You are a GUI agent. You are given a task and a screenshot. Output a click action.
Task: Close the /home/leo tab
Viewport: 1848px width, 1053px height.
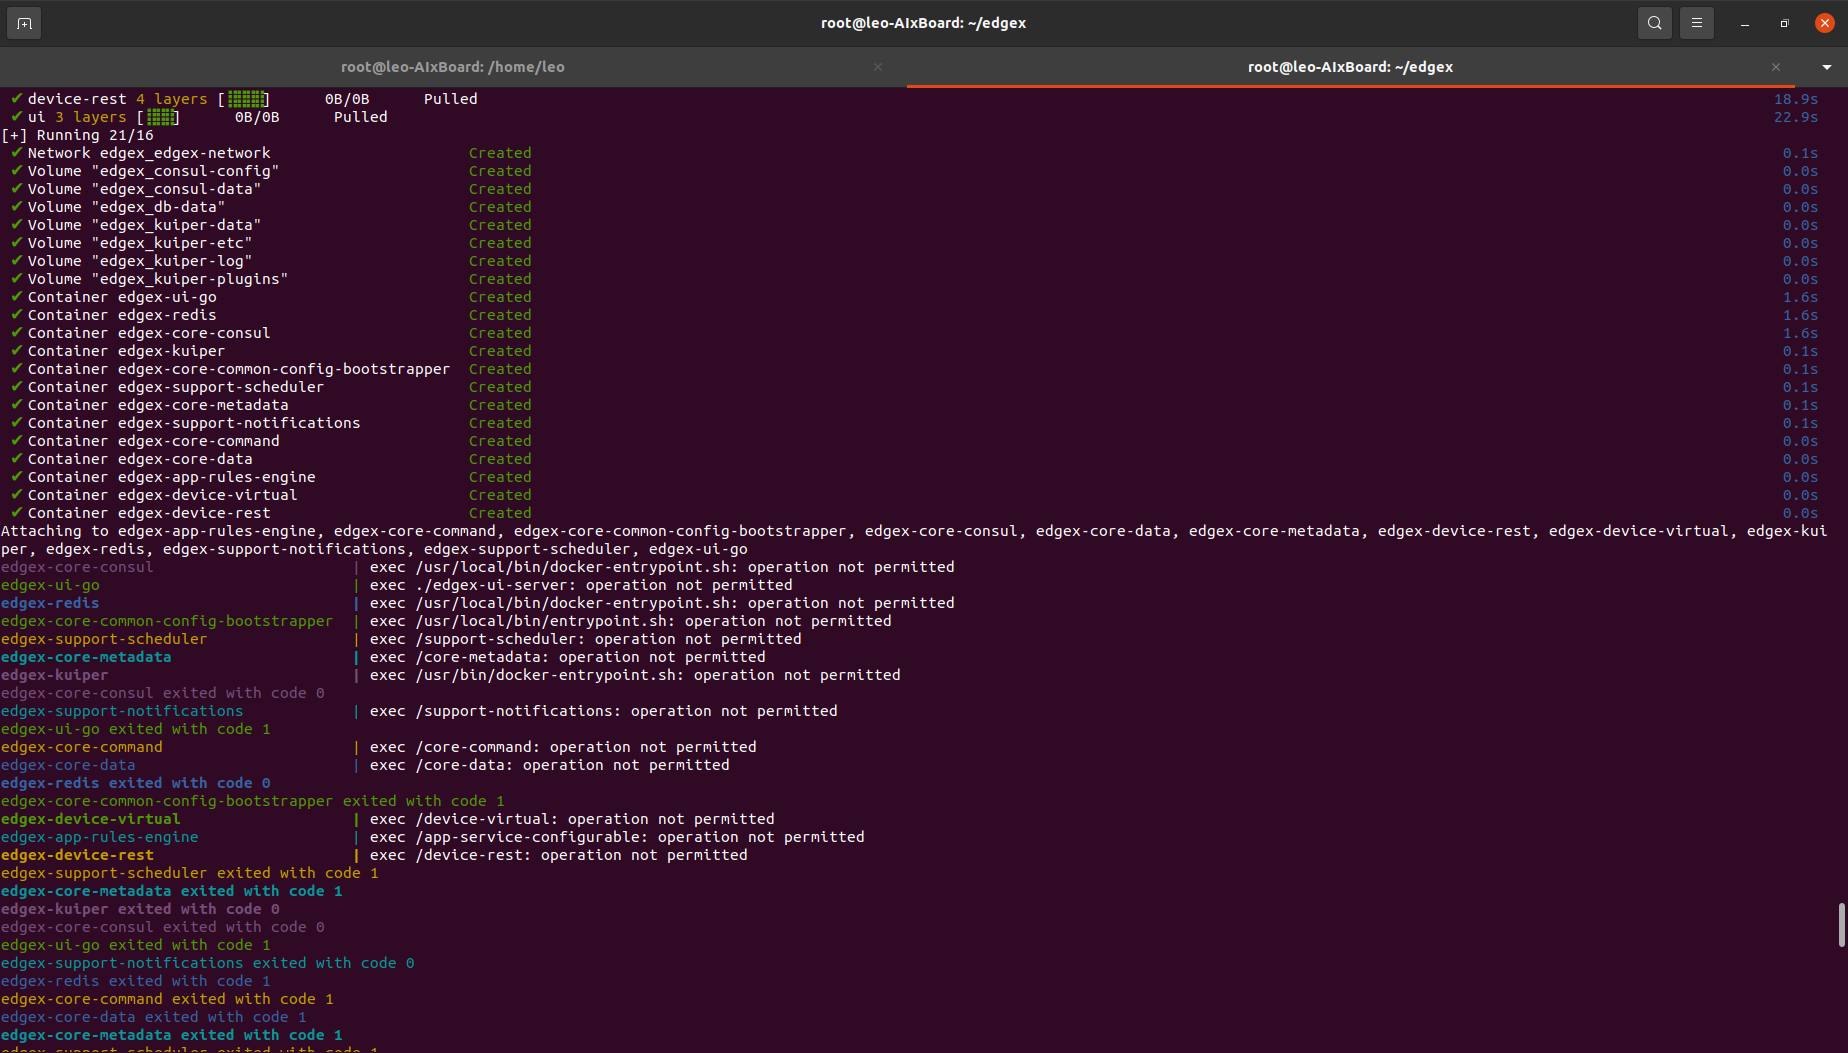point(878,67)
